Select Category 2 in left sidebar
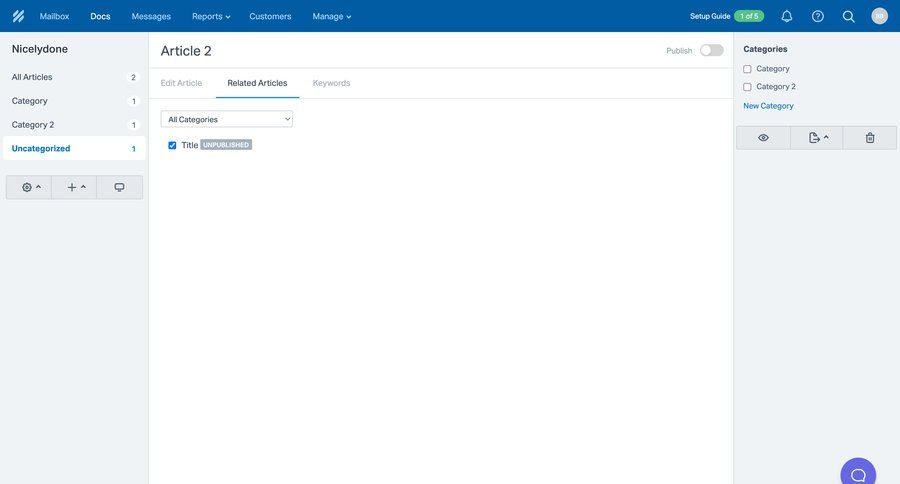Screen dimensions: 900x484 (x=74, y=125)
